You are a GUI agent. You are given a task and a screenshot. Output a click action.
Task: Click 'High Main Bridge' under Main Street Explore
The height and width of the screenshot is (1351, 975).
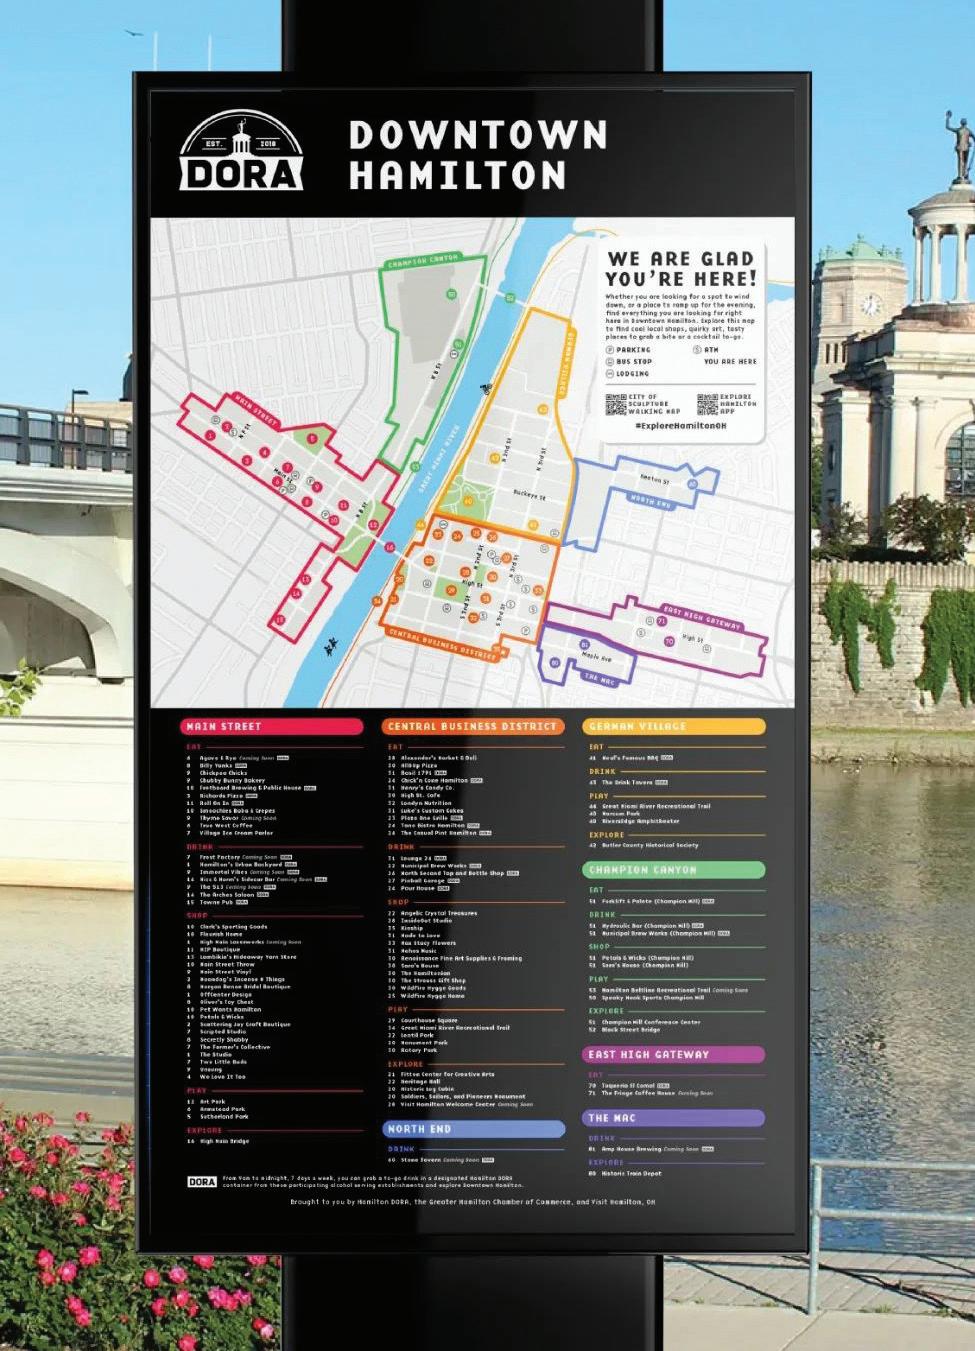pos(225,1141)
